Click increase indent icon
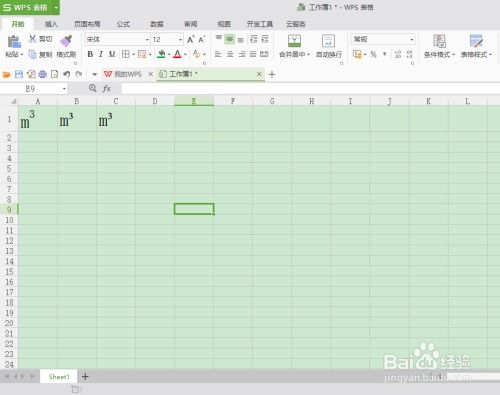 click(x=265, y=39)
